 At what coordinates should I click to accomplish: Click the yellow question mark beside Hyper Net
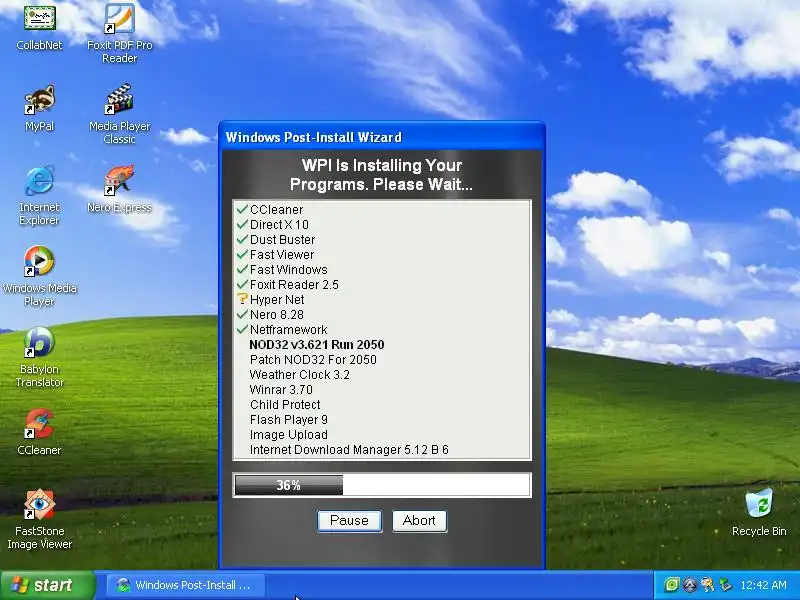(242, 299)
